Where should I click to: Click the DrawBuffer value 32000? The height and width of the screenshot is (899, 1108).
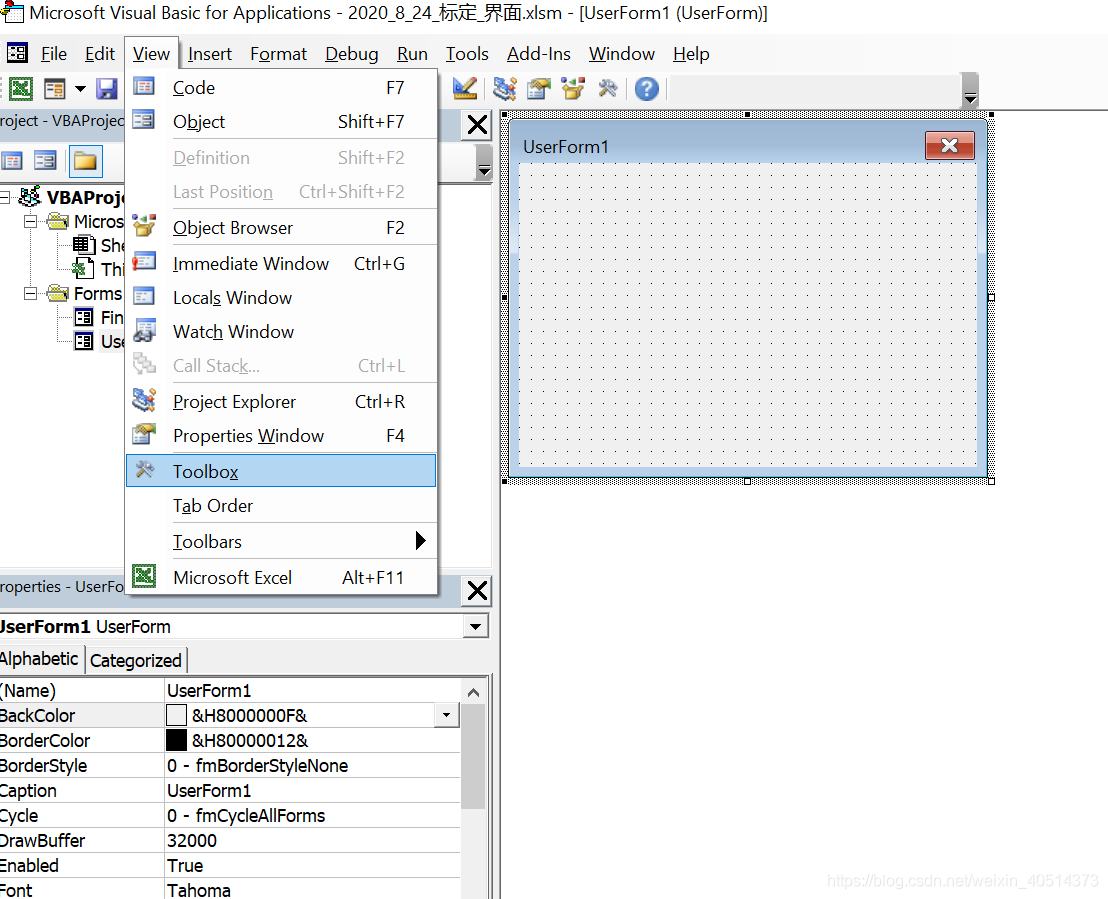click(312, 840)
